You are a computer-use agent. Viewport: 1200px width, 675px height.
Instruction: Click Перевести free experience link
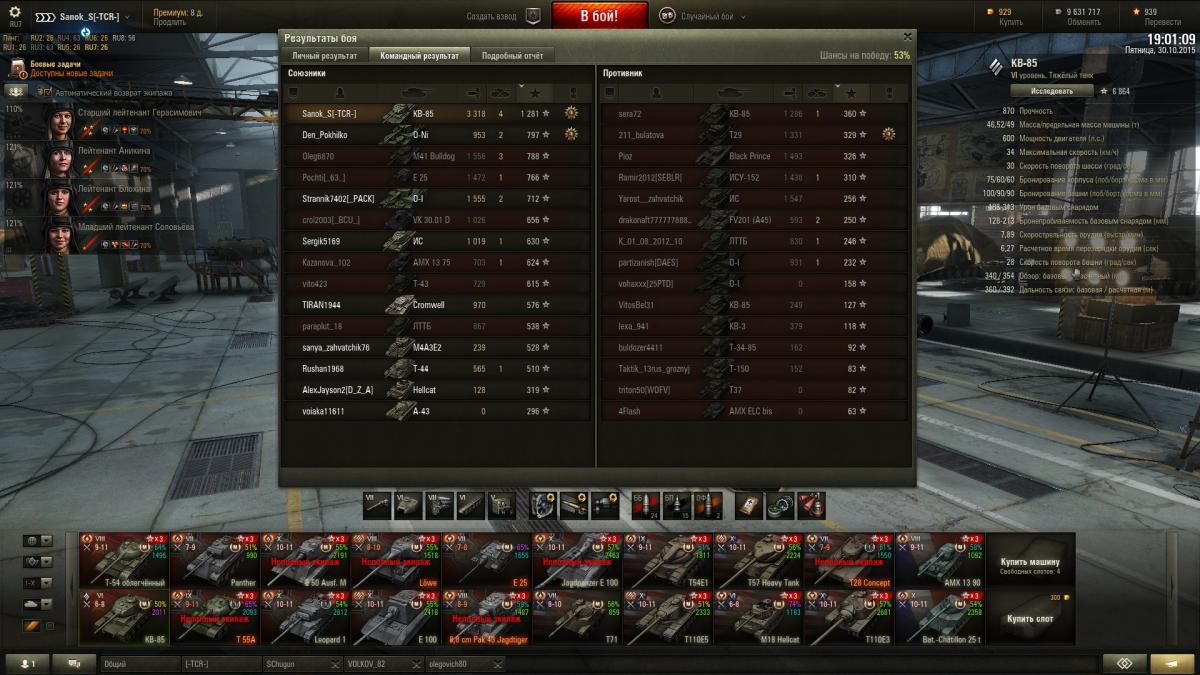1161,22
